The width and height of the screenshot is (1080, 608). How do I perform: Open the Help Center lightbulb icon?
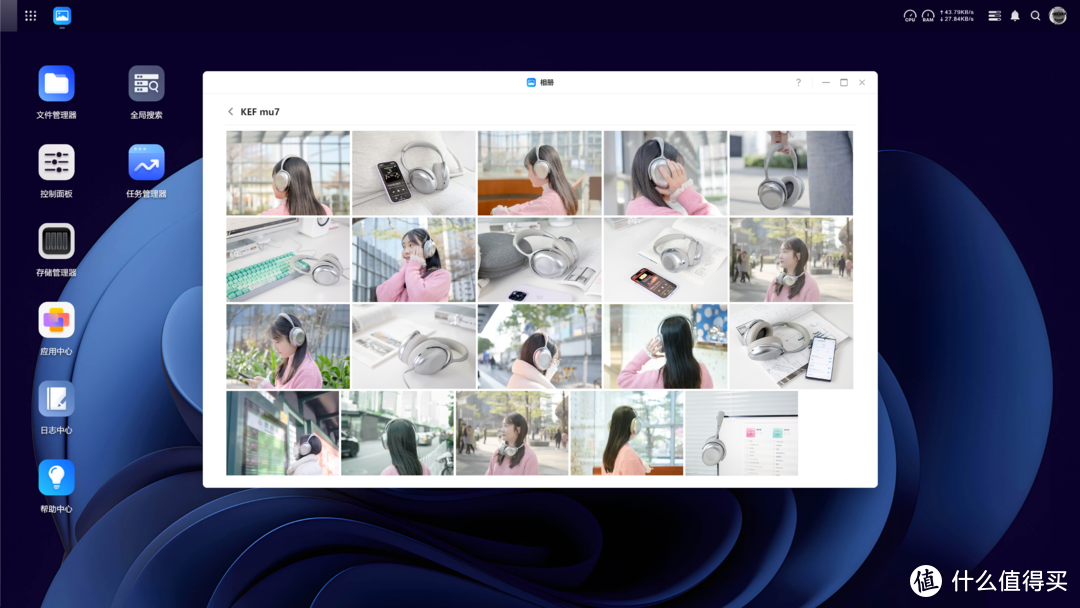click(x=57, y=478)
